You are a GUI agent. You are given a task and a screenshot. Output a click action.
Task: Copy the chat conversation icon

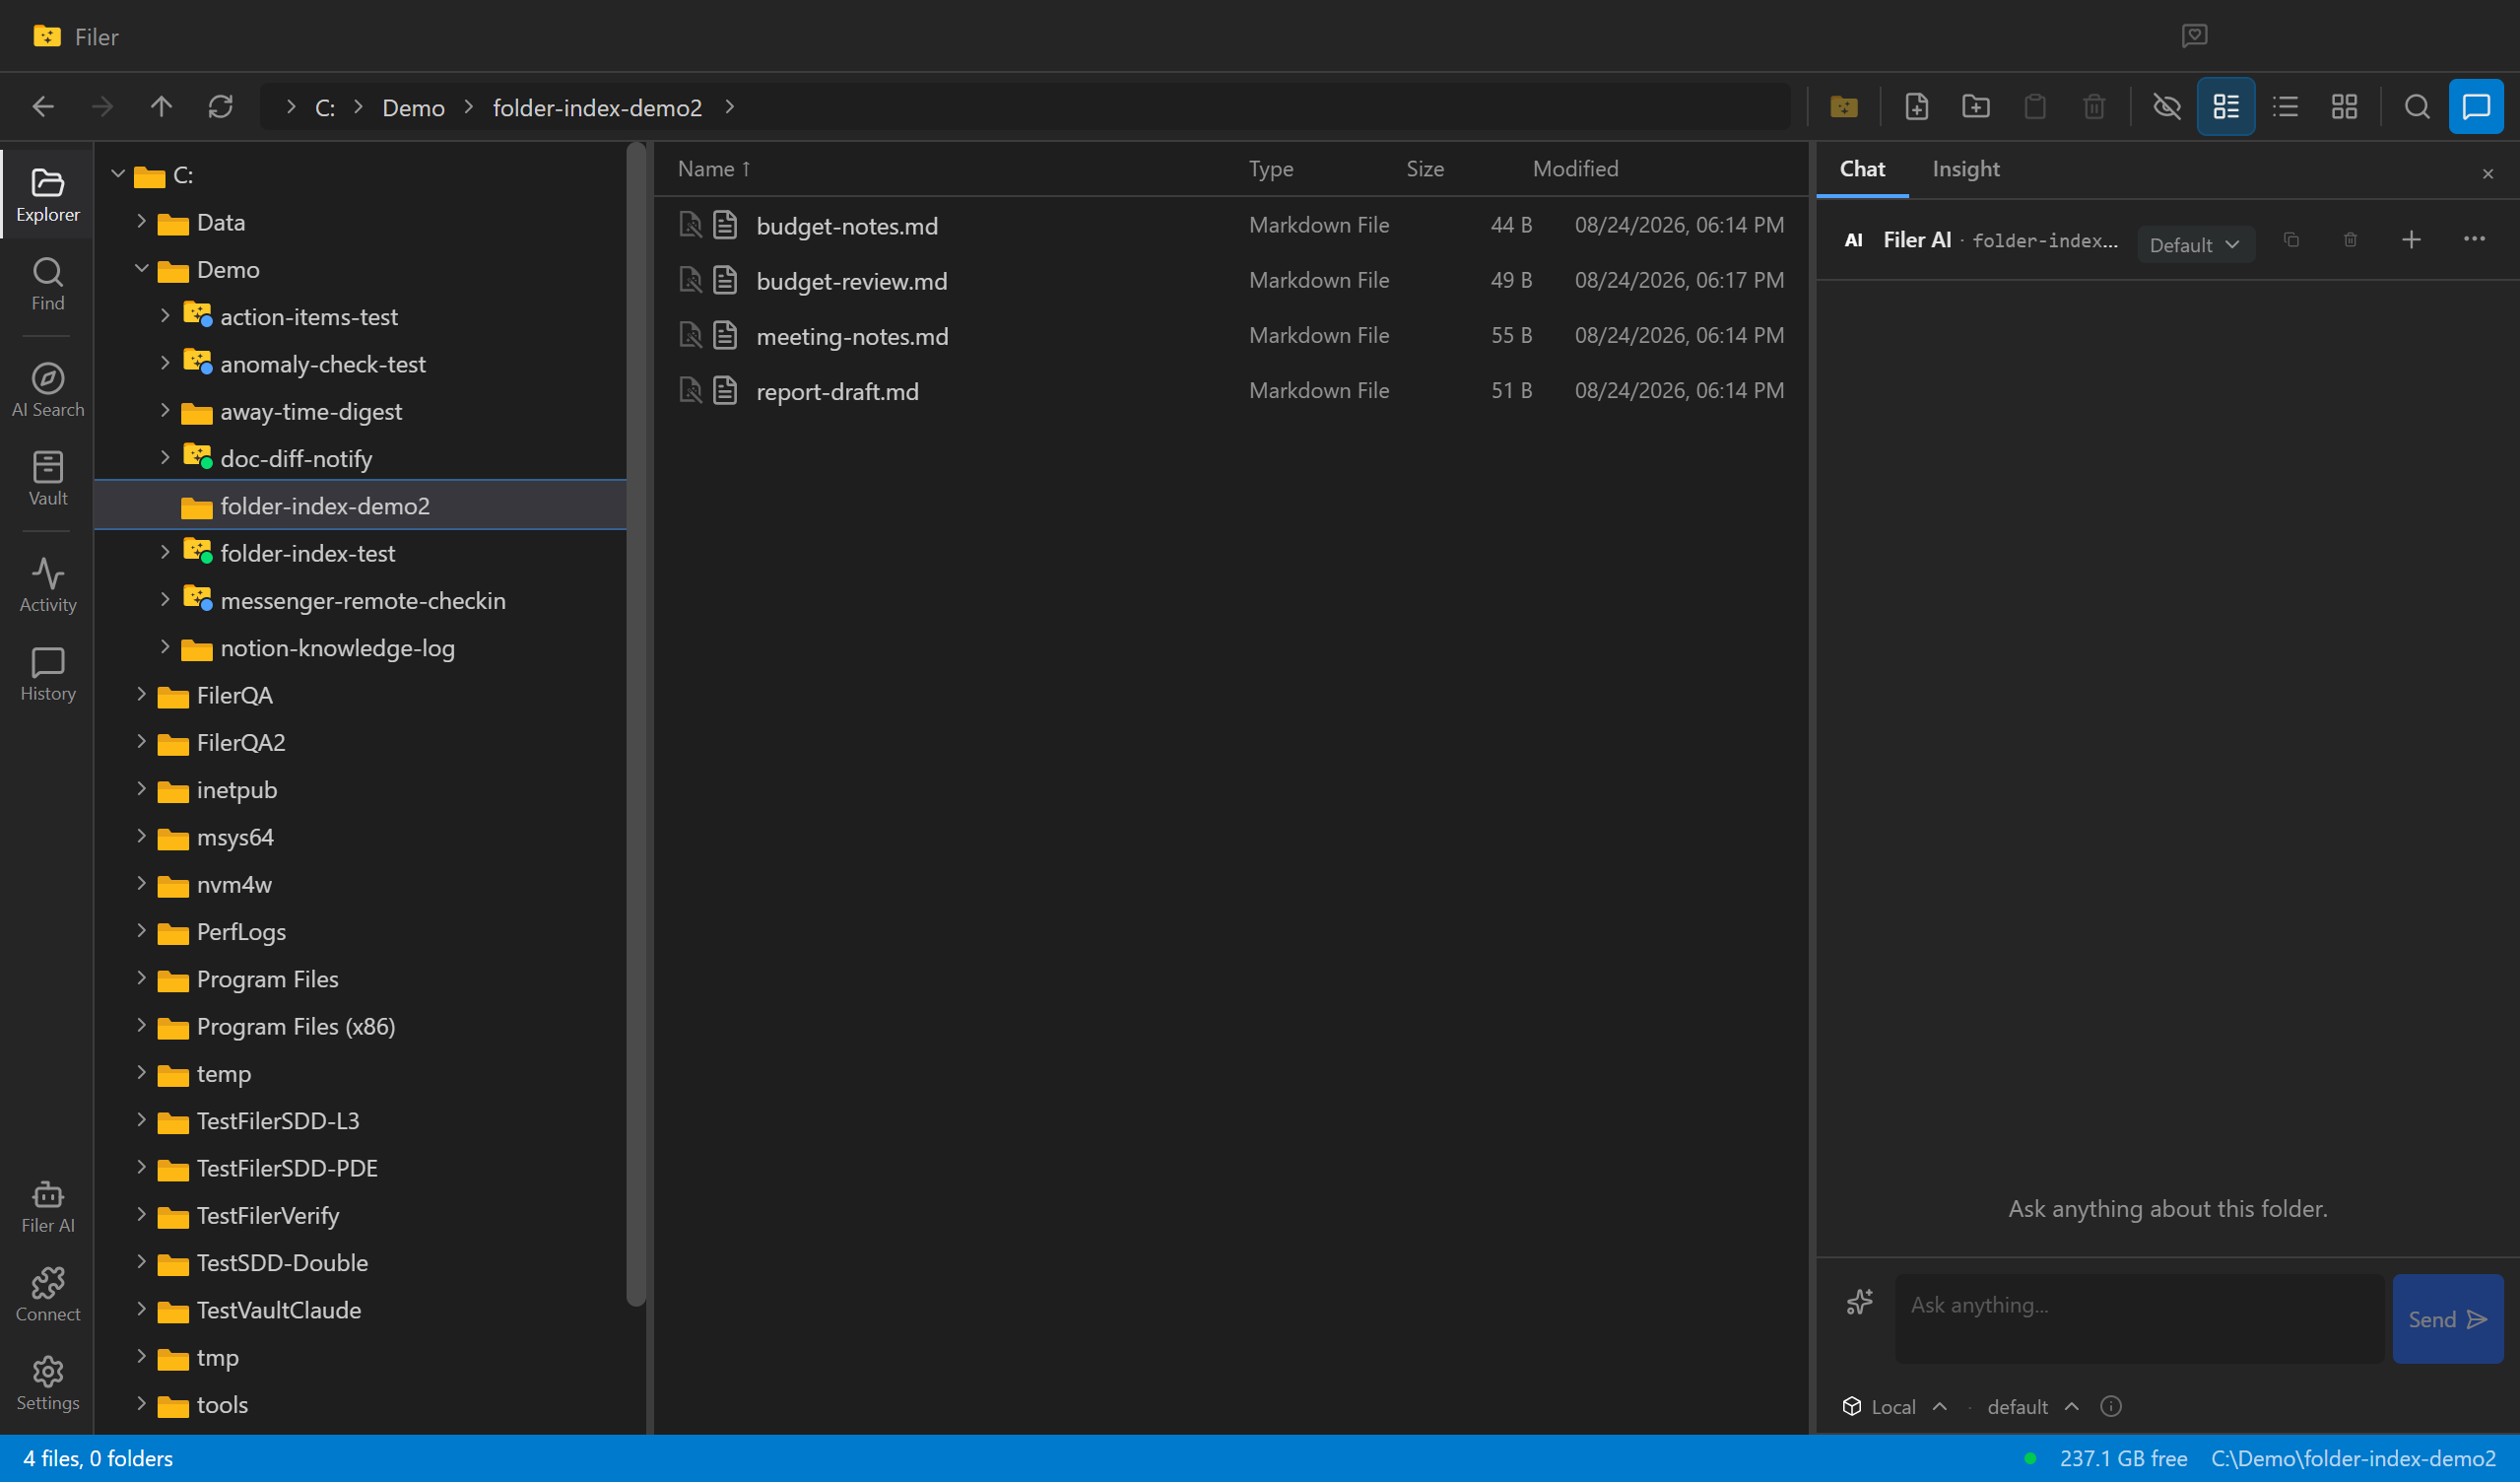click(x=2291, y=240)
